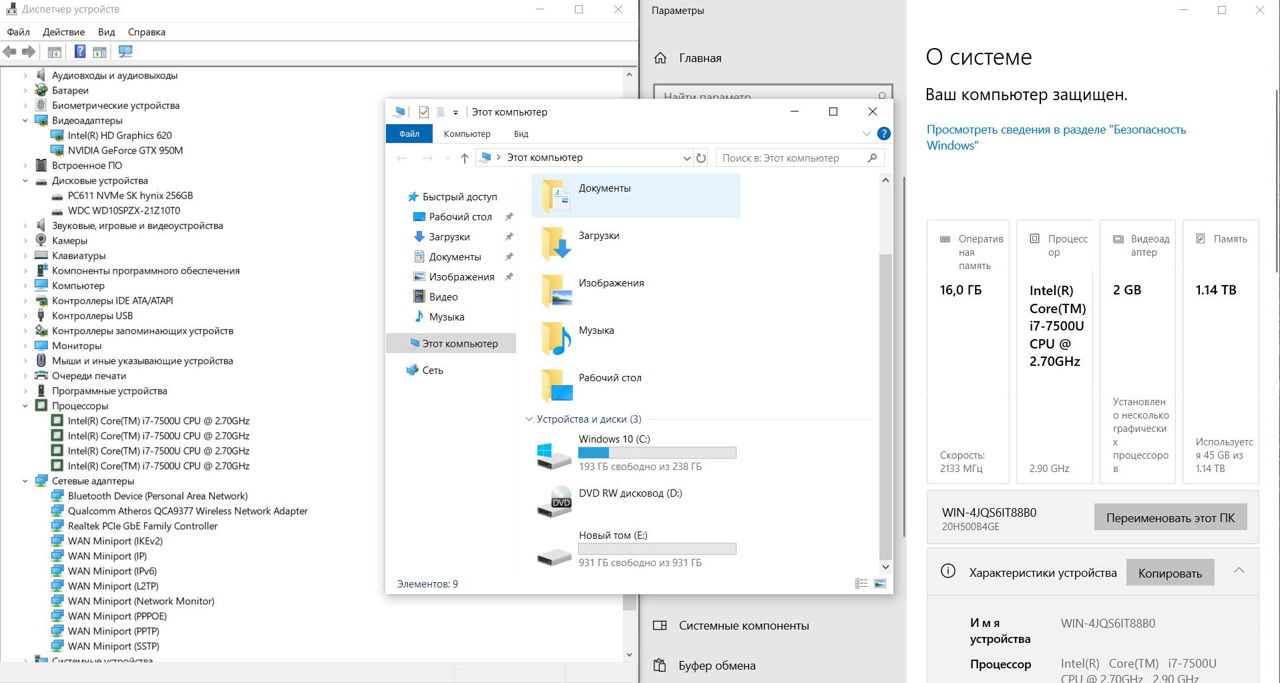1280x683 pixels.
Task: Open the Безопасность Windows details link
Action: [1055, 137]
